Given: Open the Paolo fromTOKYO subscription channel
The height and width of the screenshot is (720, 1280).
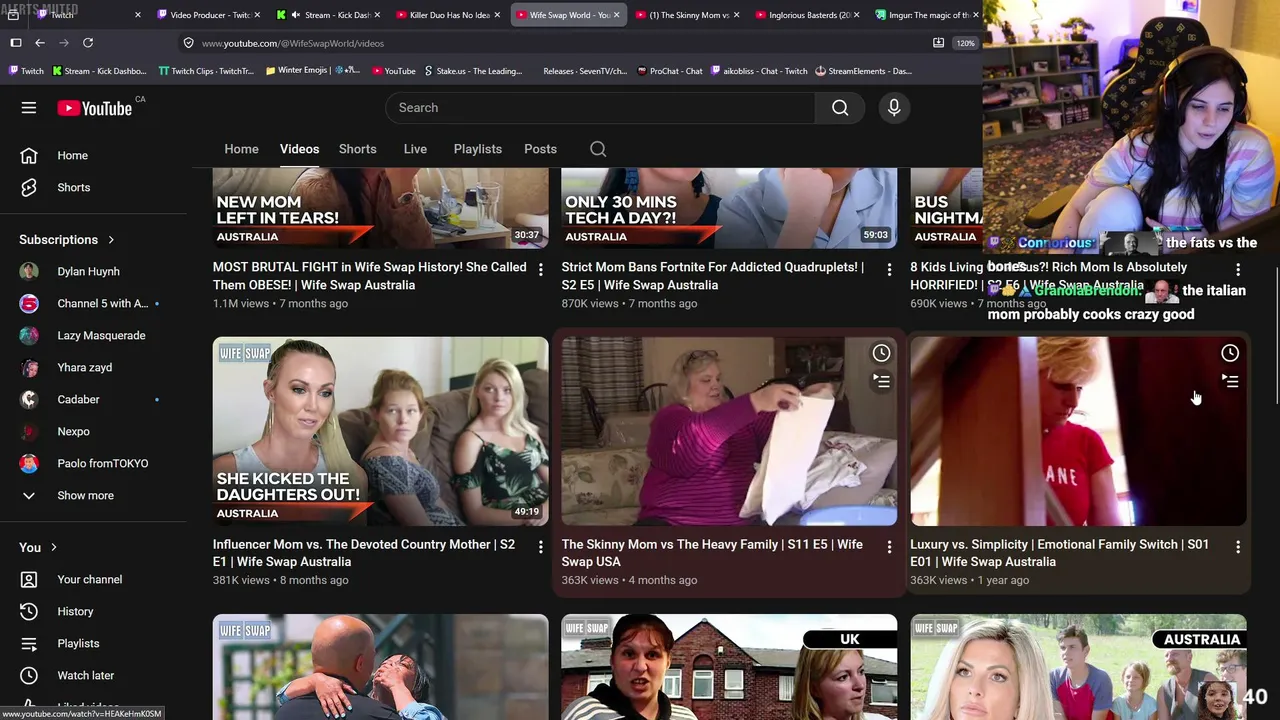Looking at the screenshot, I should (93, 463).
